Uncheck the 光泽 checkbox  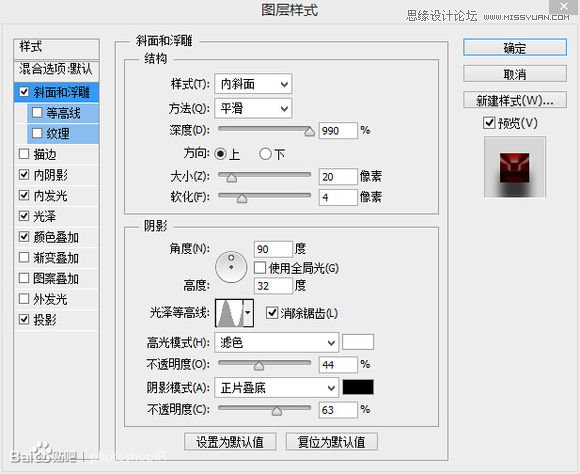(x=24, y=216)
